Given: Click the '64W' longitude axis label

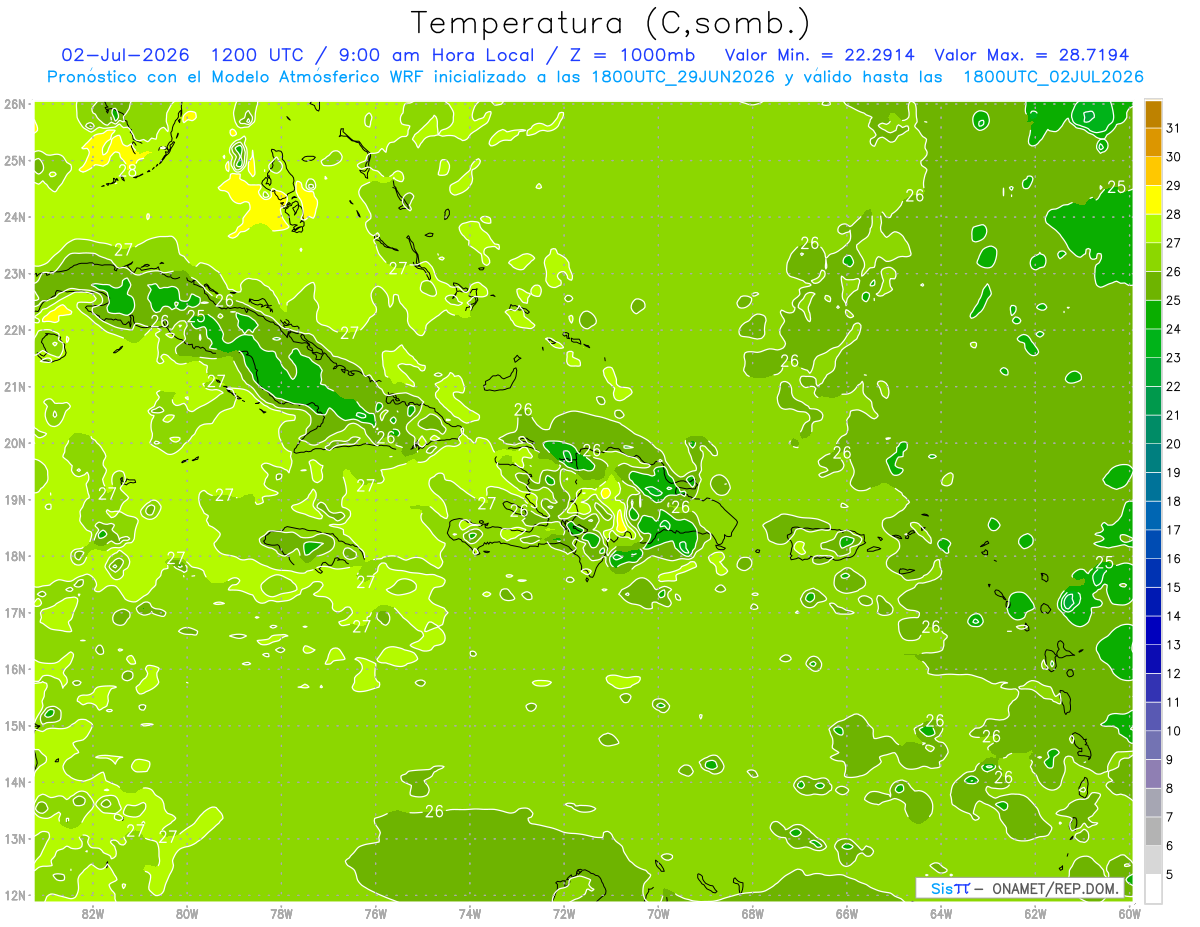Looking at the screenshot, I should click(x=941, y=913).
